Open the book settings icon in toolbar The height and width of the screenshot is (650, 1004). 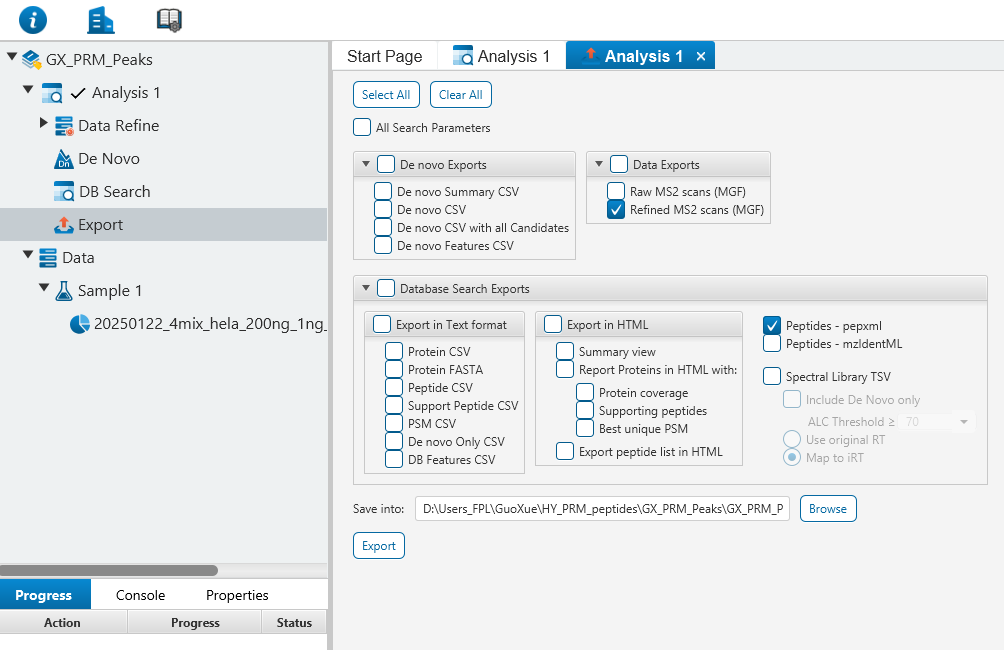pos(169,19)
